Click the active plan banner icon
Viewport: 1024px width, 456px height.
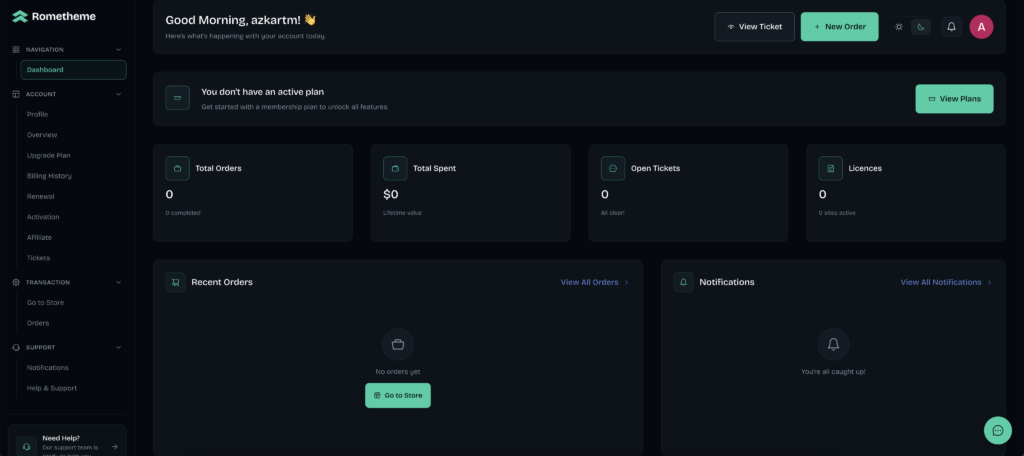(x=178, y=98)
